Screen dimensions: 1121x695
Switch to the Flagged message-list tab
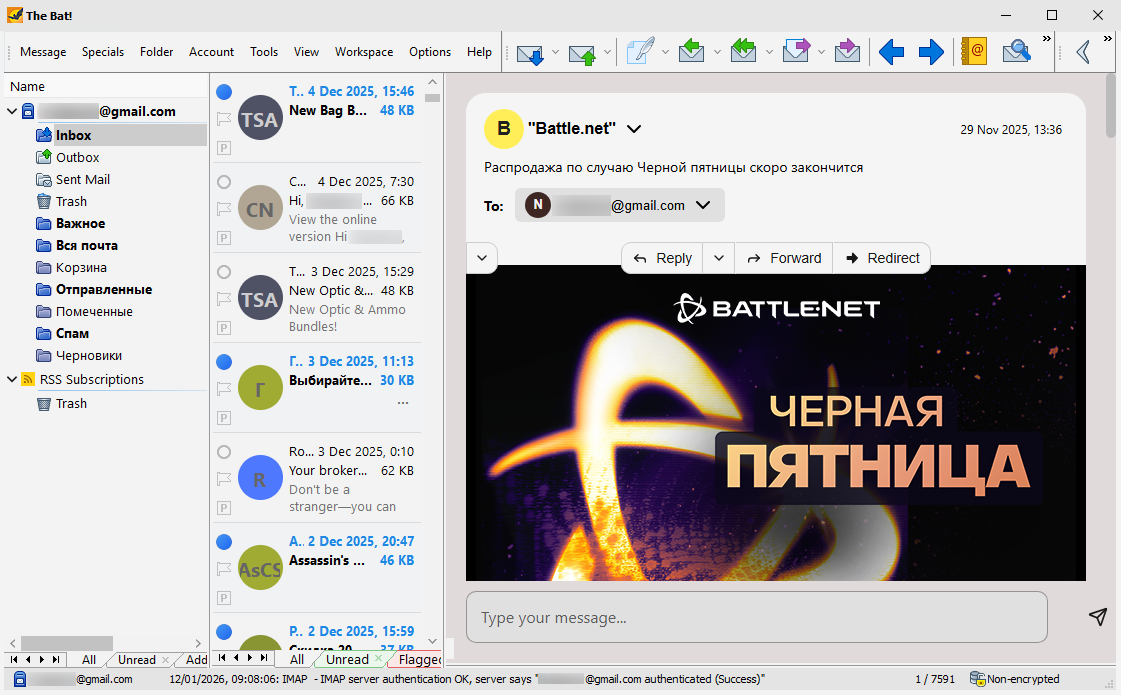(419, 659)
